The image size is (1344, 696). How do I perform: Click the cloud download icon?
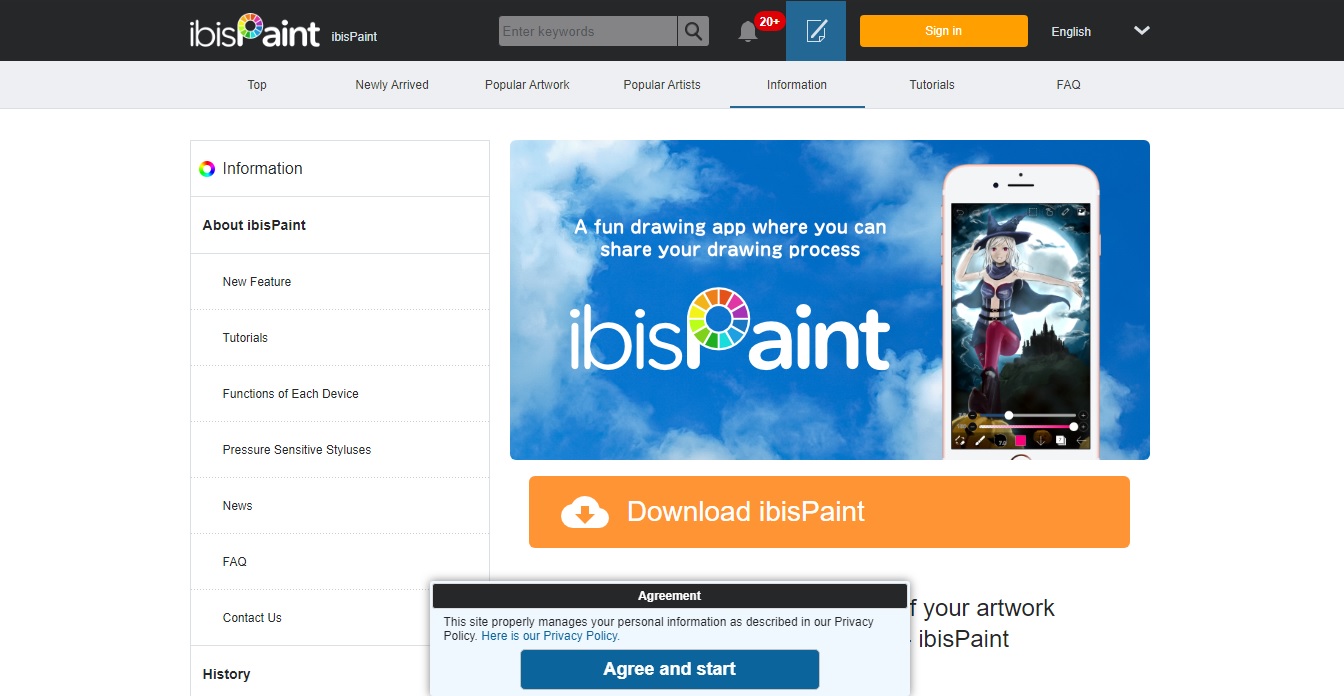click(585, 512)
